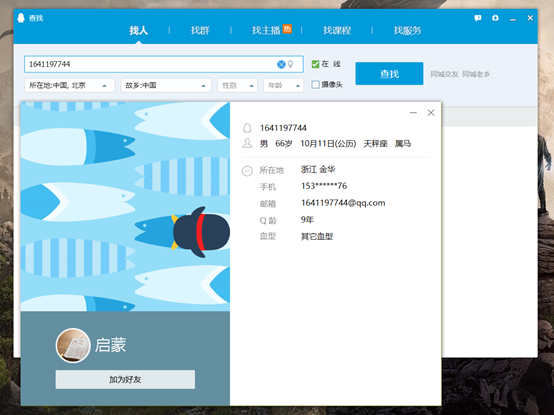
Task: Open the feedback chat bubble icon
Action: (x=478, y=18)
